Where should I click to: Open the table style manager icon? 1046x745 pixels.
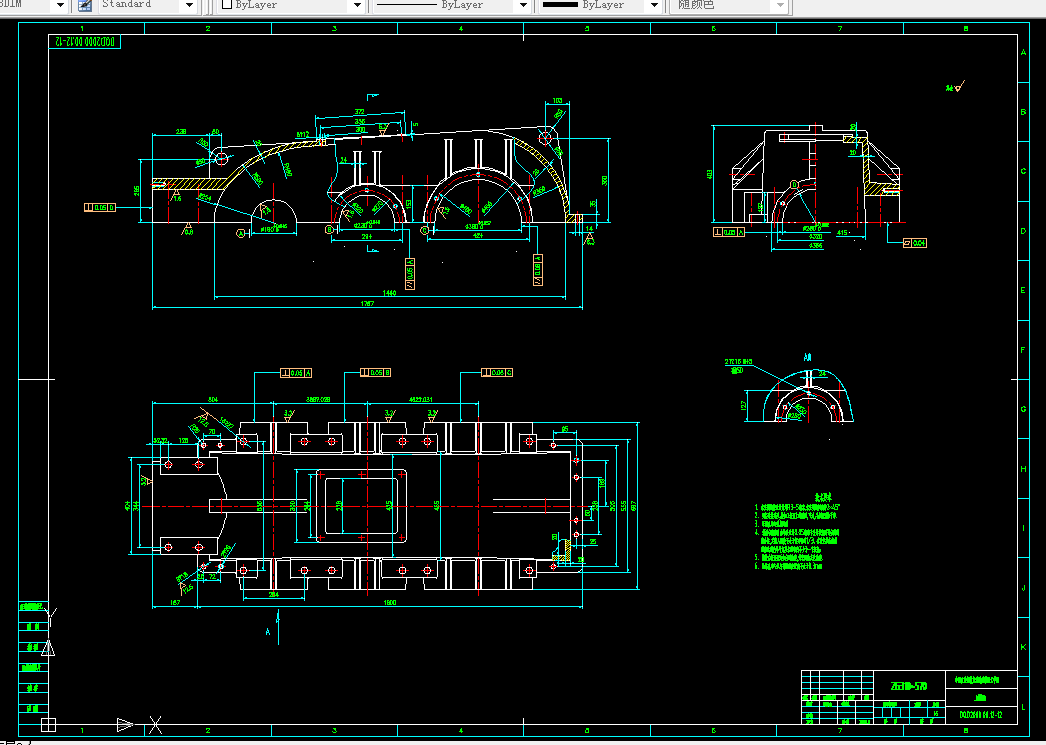pos(85,5)
